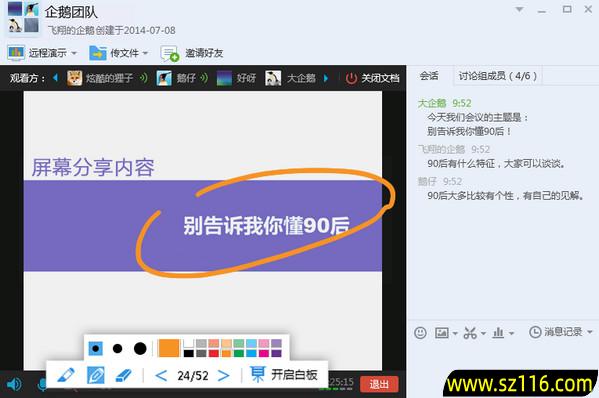Select the largest brush size dot

pyautogui.click(x=140, y=348)
